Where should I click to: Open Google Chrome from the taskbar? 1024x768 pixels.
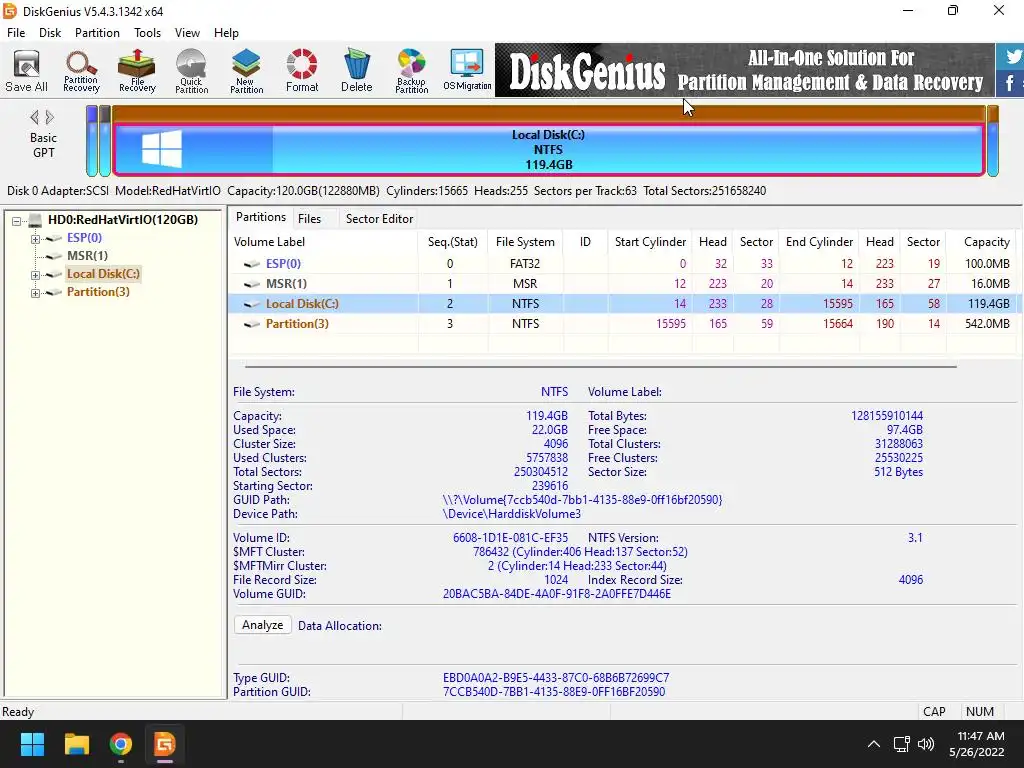click(x=121, y=744)
